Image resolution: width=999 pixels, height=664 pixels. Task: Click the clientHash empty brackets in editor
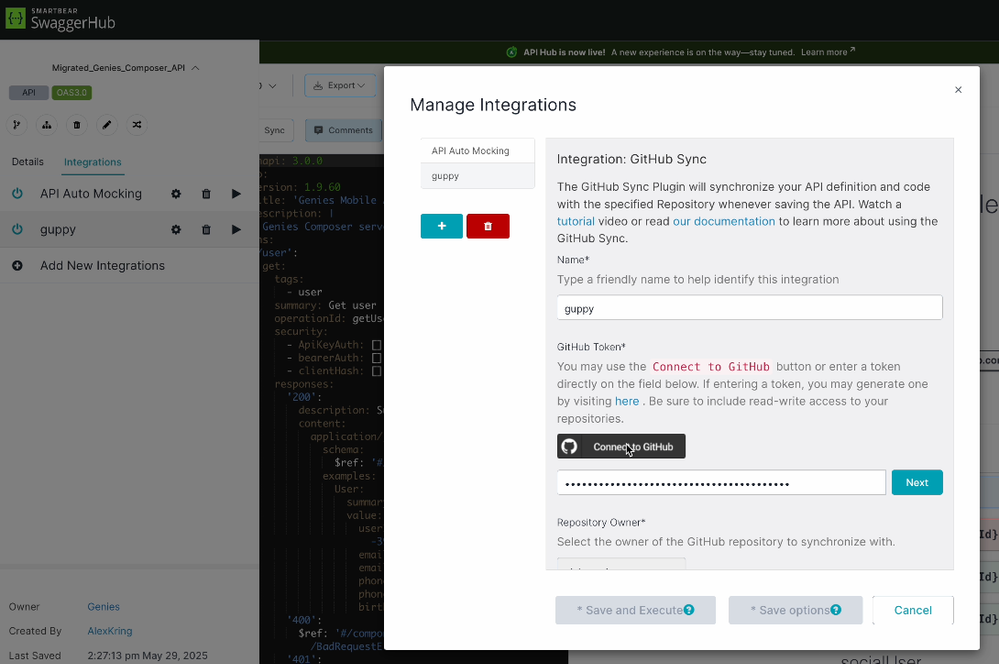[x=377, y=371]
